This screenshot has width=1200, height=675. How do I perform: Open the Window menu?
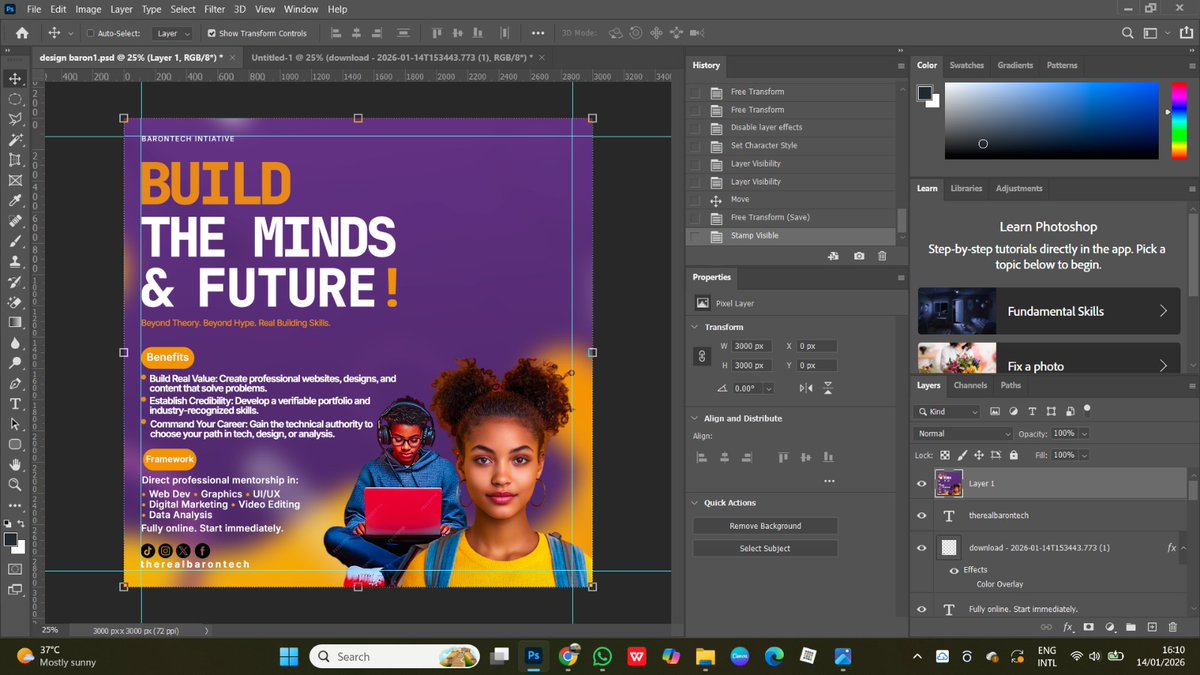tap(301, 9)
